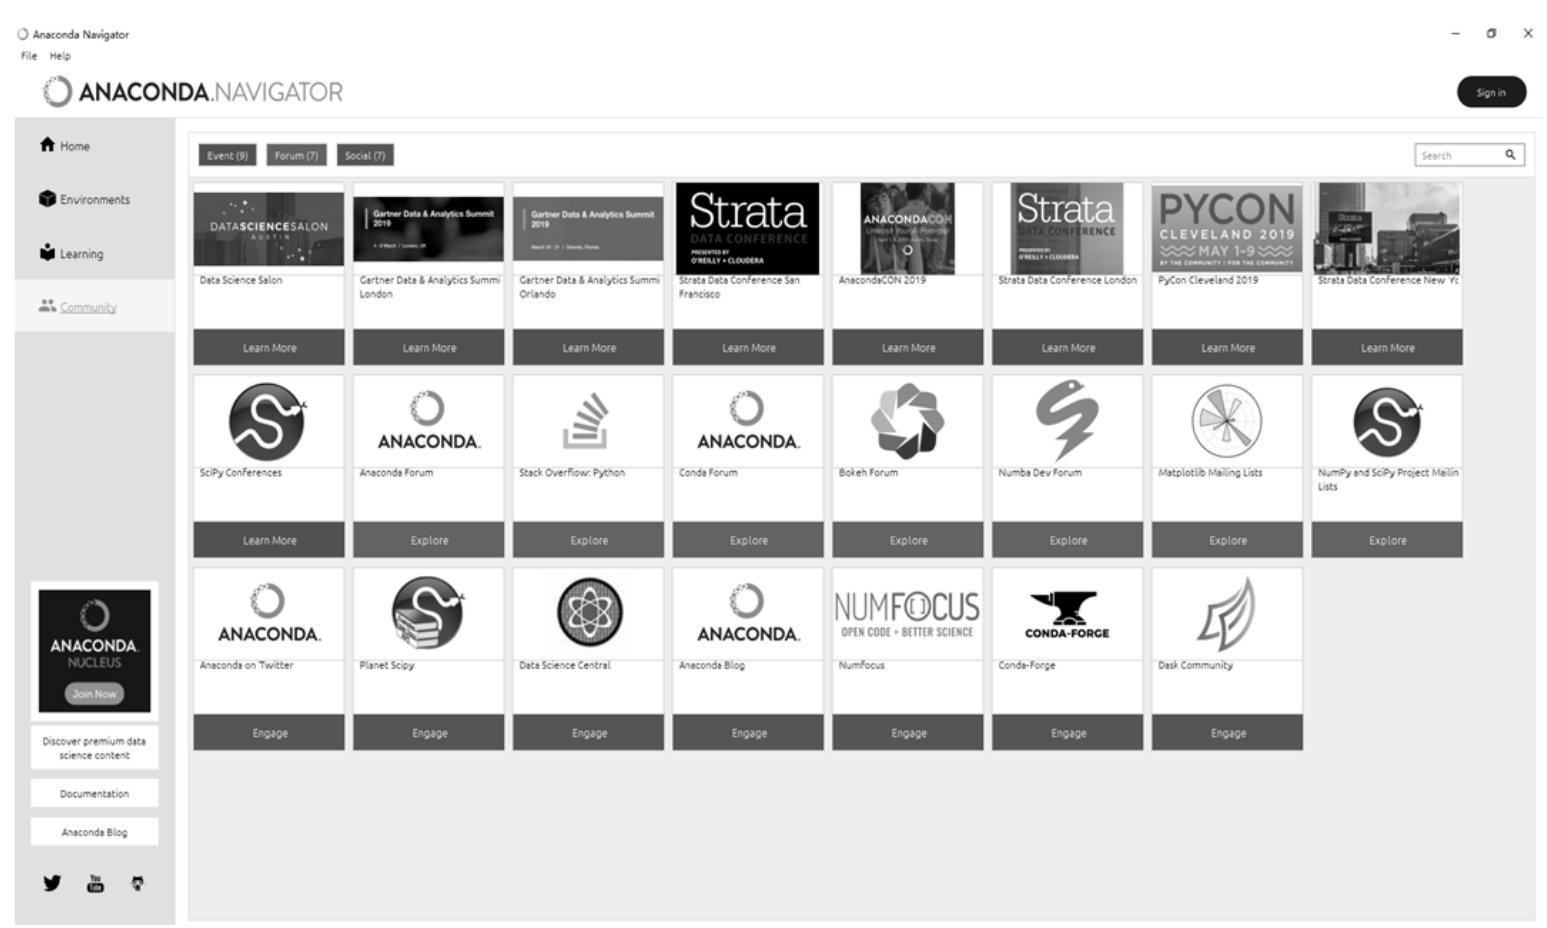Click the NumFOCUS logo

click(x=907, y=613)
